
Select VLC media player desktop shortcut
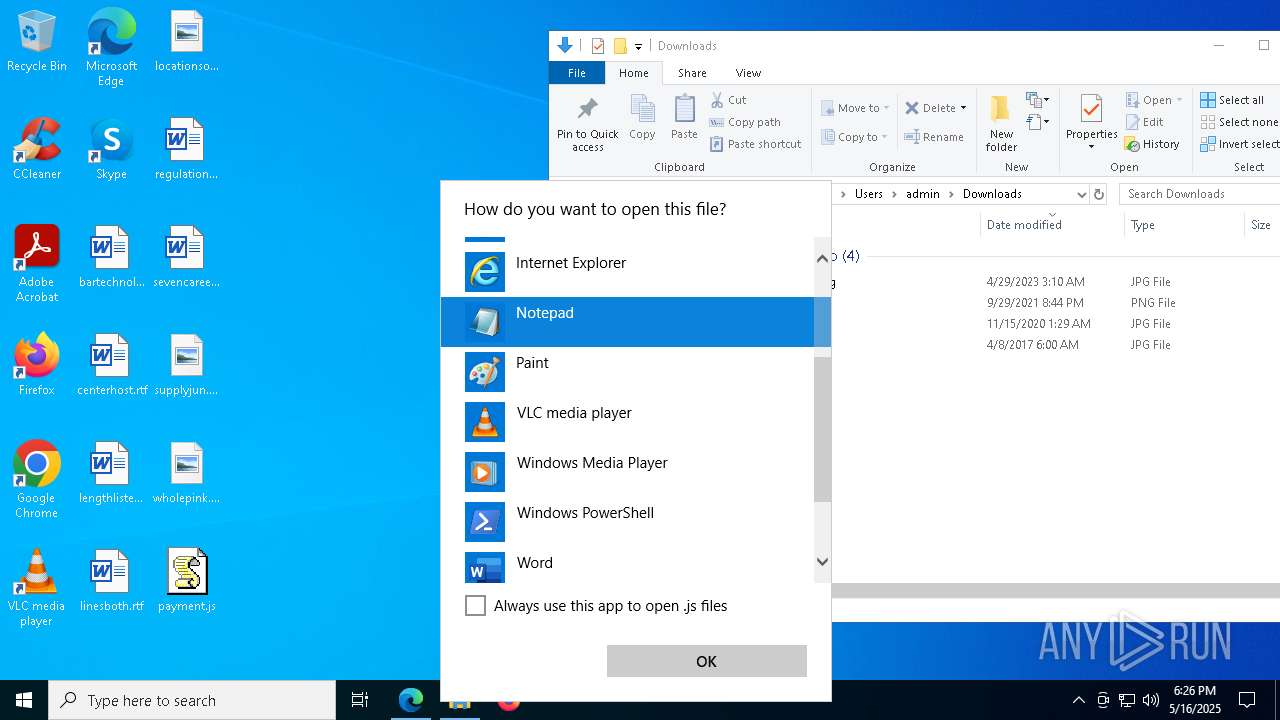(37, 588)
